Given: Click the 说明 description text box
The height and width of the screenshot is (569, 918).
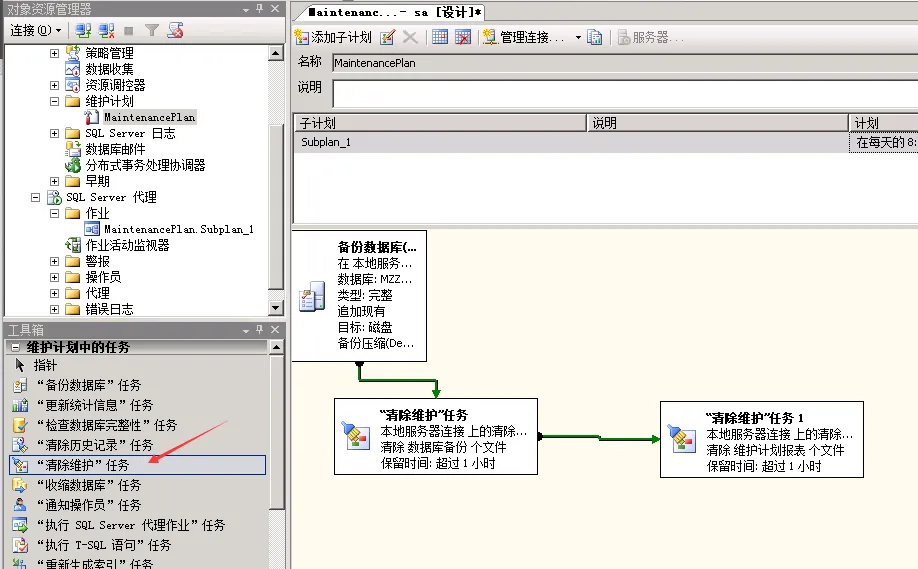Looking at the screenshot, I should pyautogui.click(x=625, y=94).
